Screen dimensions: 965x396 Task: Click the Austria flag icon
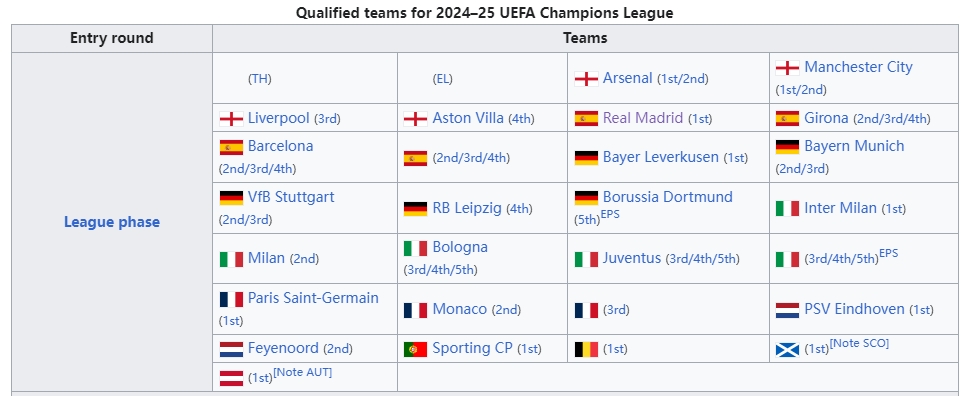(231, 378)
